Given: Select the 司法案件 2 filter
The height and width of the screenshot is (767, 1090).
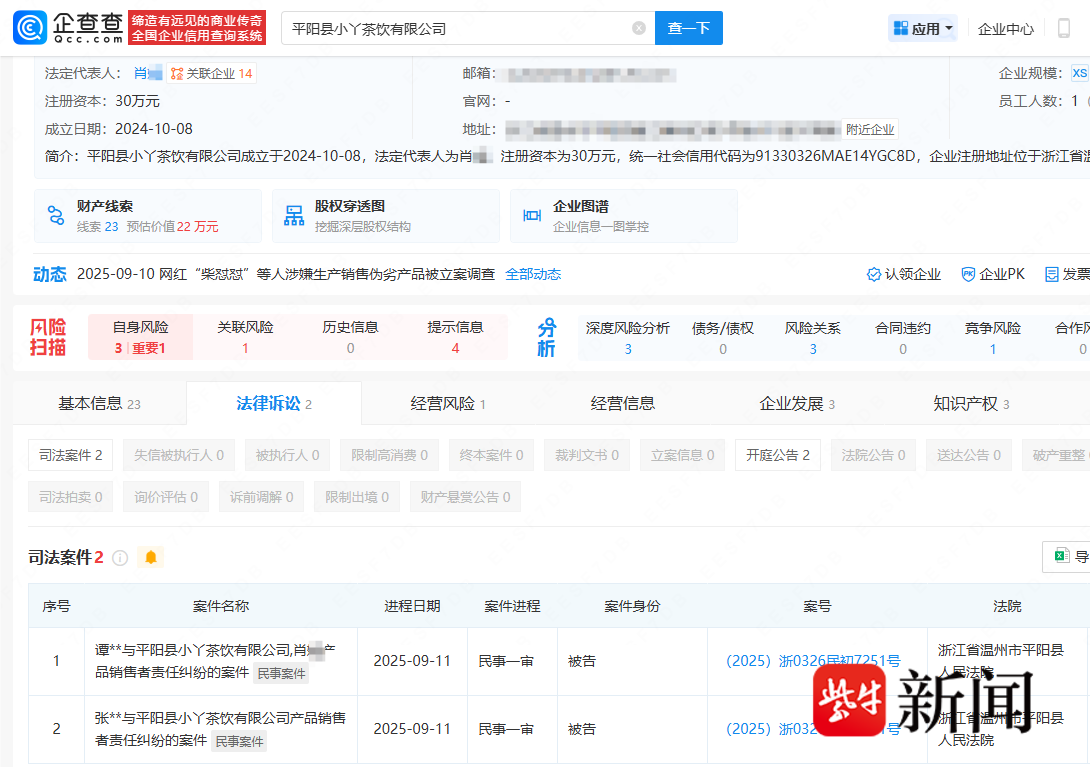Looking at the screenshot, I should point(70,455).
